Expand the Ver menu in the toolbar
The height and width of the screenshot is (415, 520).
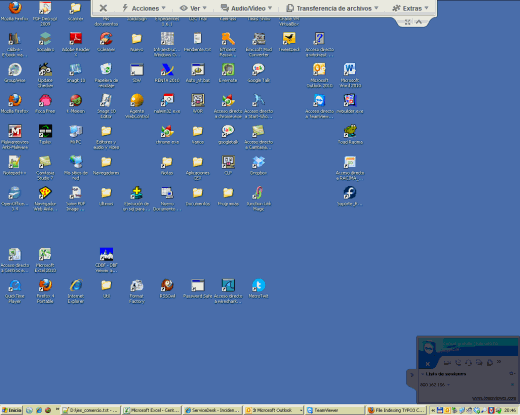193,8
